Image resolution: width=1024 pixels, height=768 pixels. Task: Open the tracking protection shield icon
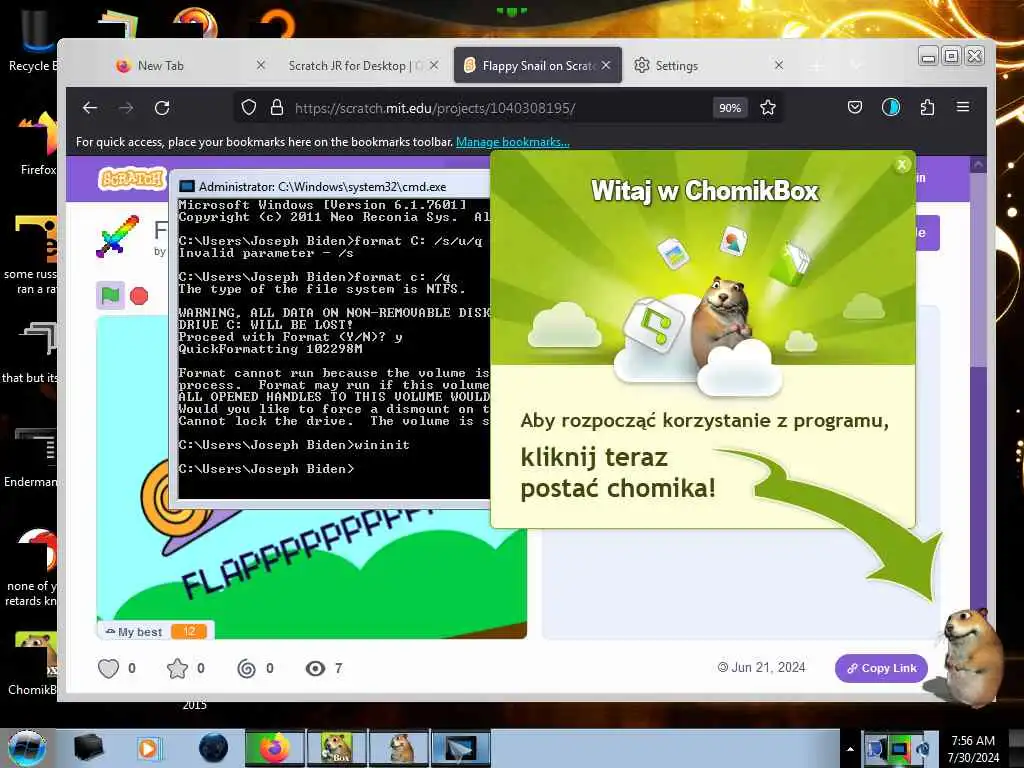pos(249,108)
